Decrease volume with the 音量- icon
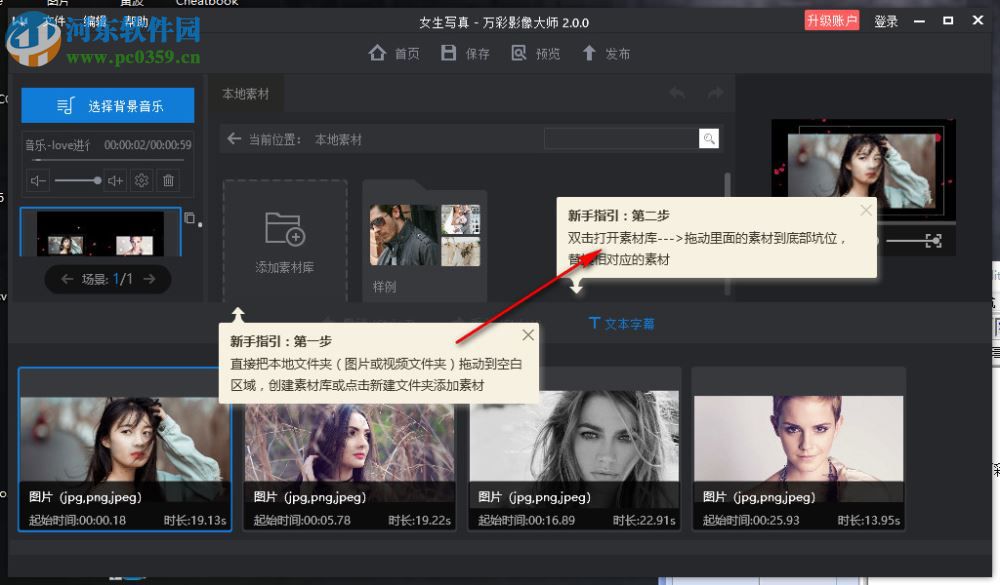The image size is (1000, 585). (x=37, y=181)
